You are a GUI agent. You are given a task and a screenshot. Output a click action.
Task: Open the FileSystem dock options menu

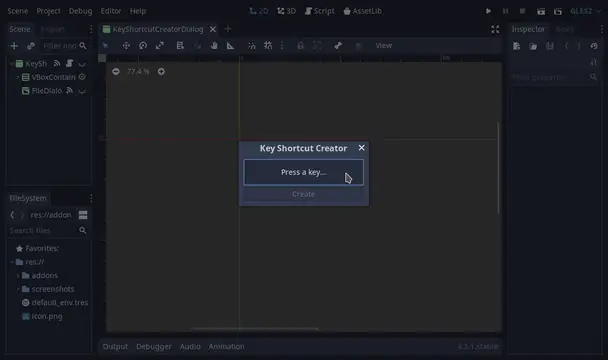pyautogui.click(x=91, y=198)
